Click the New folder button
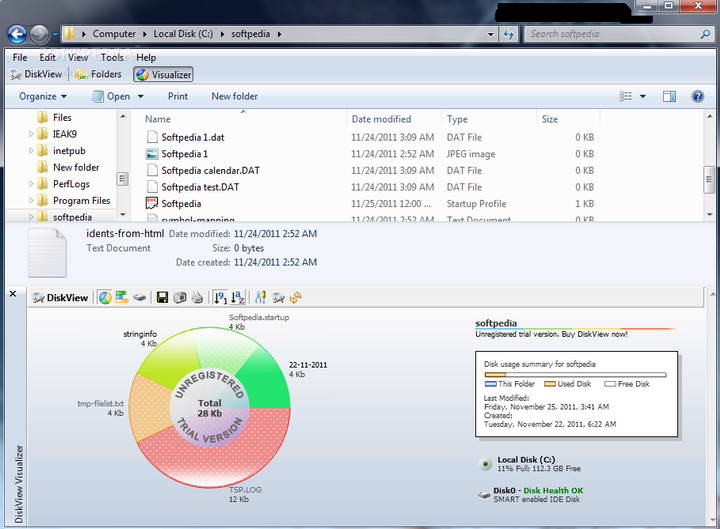 pyautogui.click(x=234, y=96)
